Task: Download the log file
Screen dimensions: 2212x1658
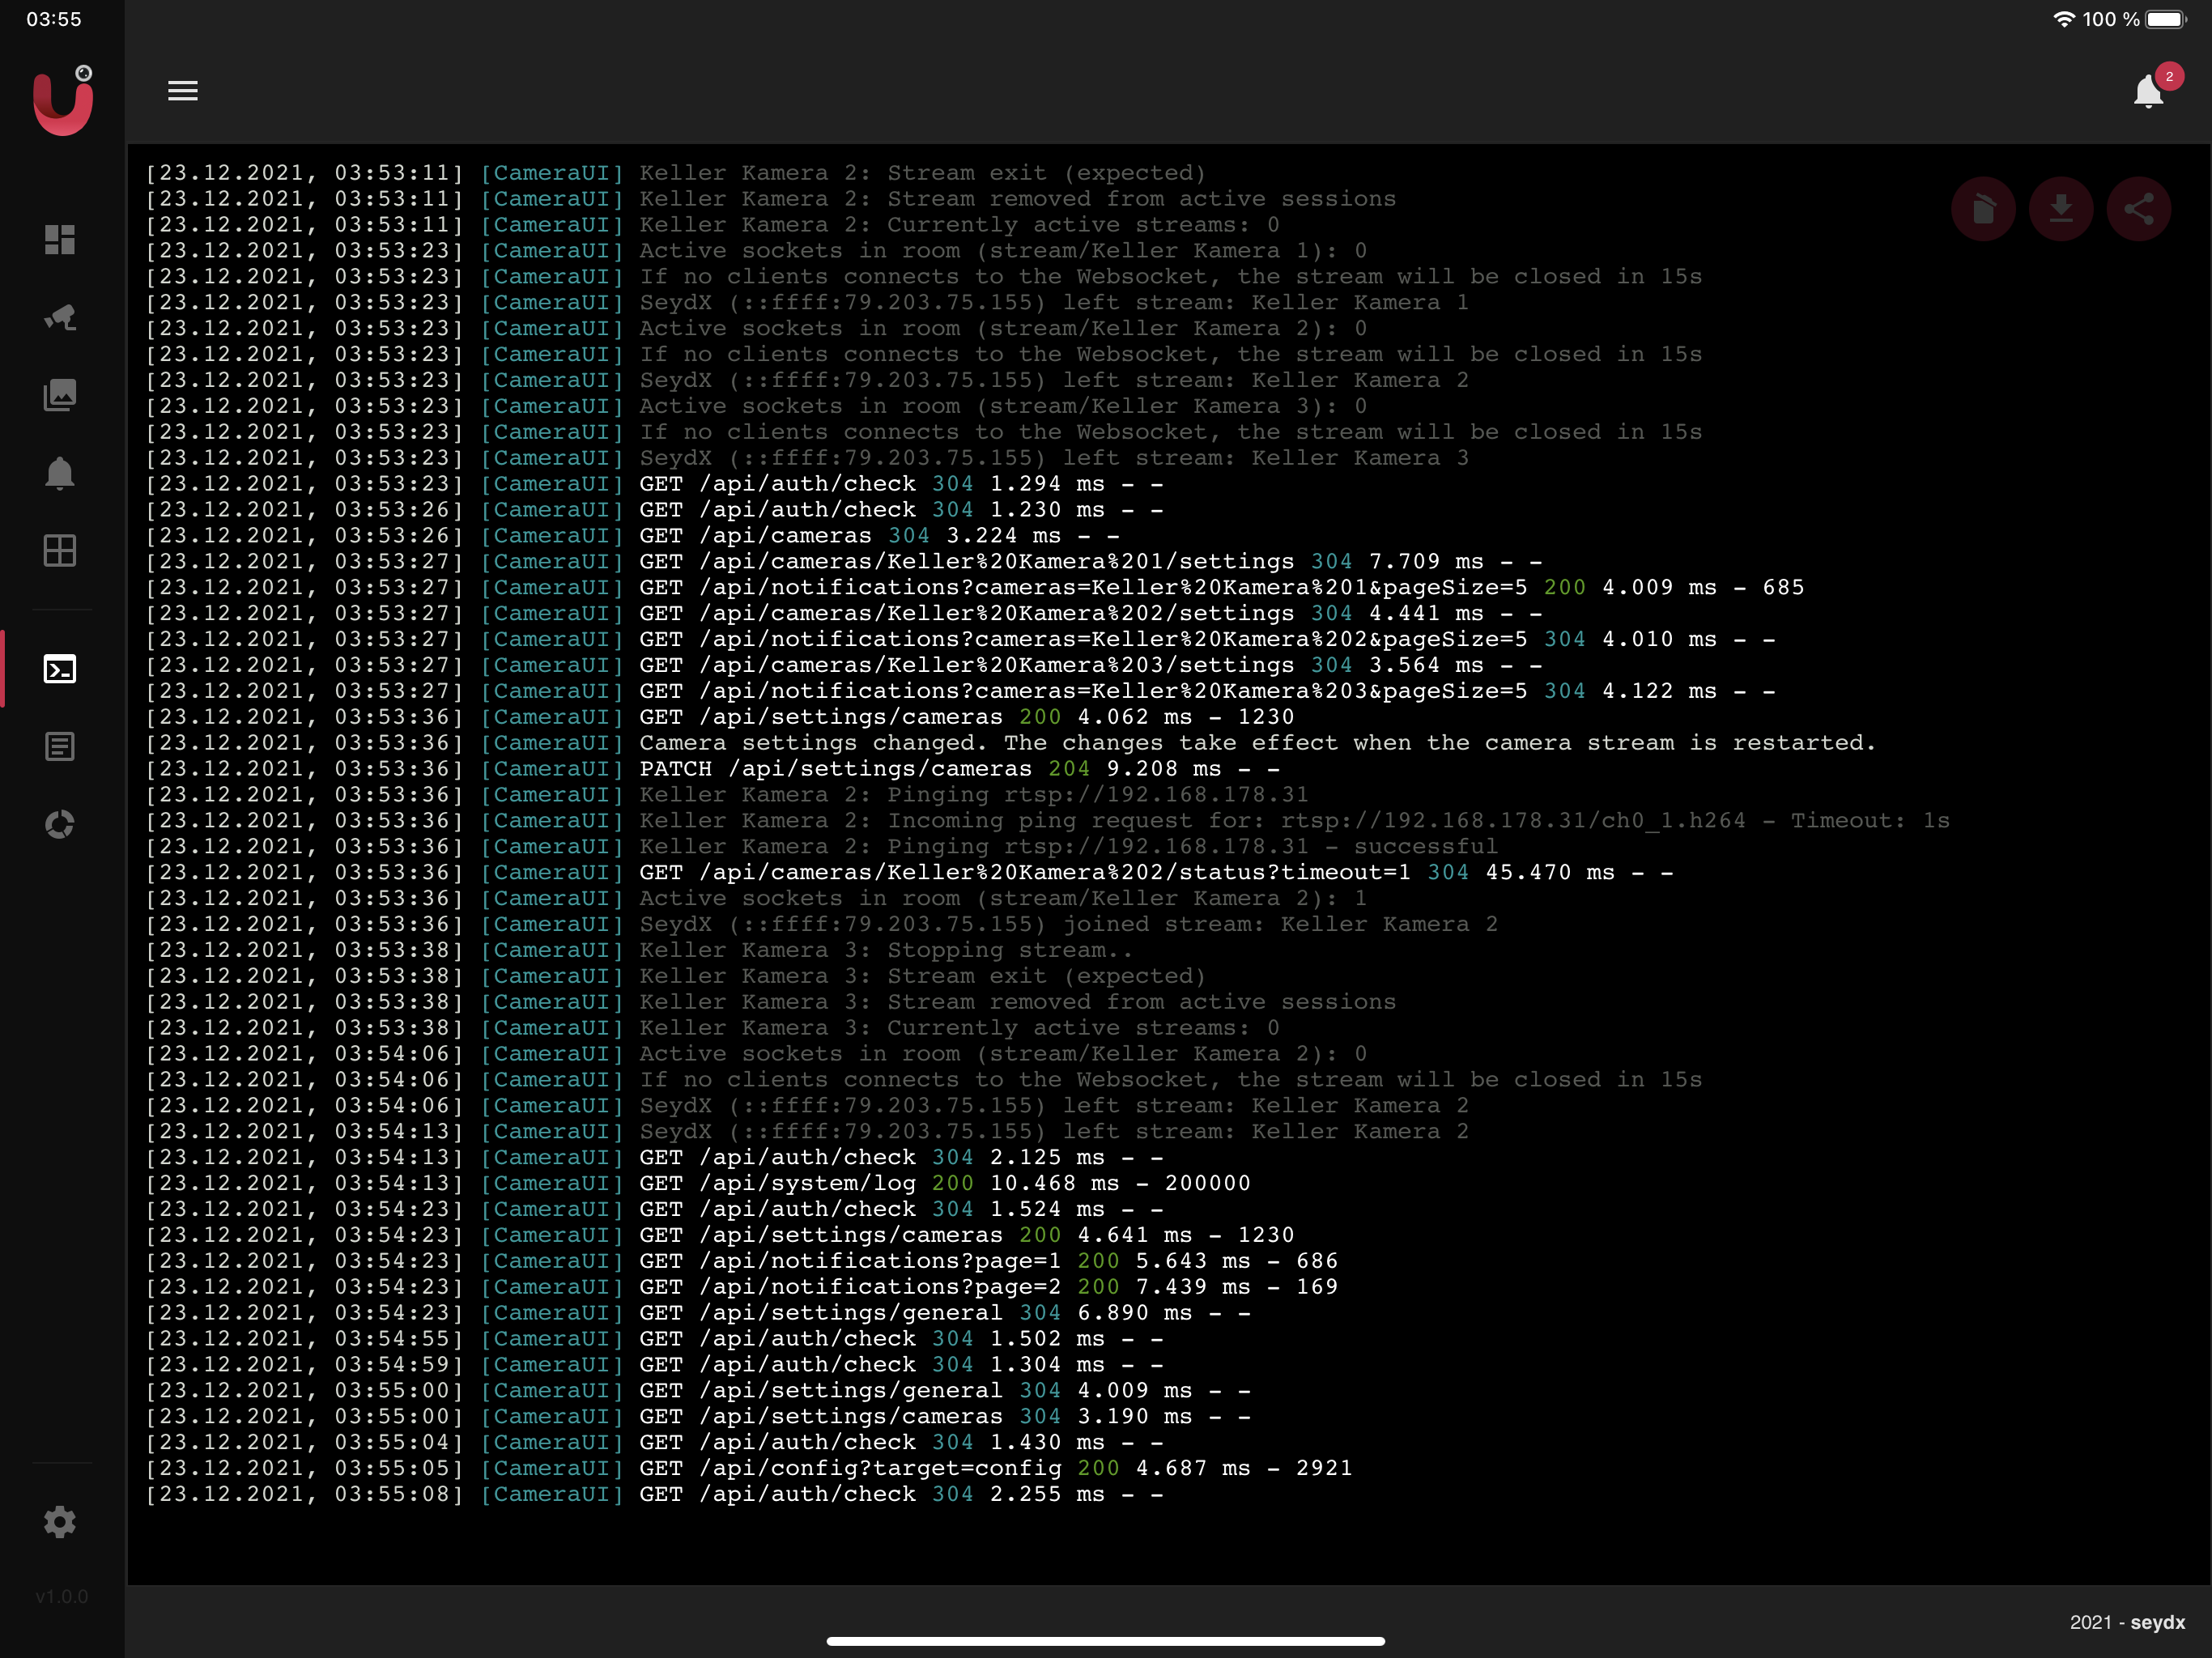Action: click(2060, 209)
